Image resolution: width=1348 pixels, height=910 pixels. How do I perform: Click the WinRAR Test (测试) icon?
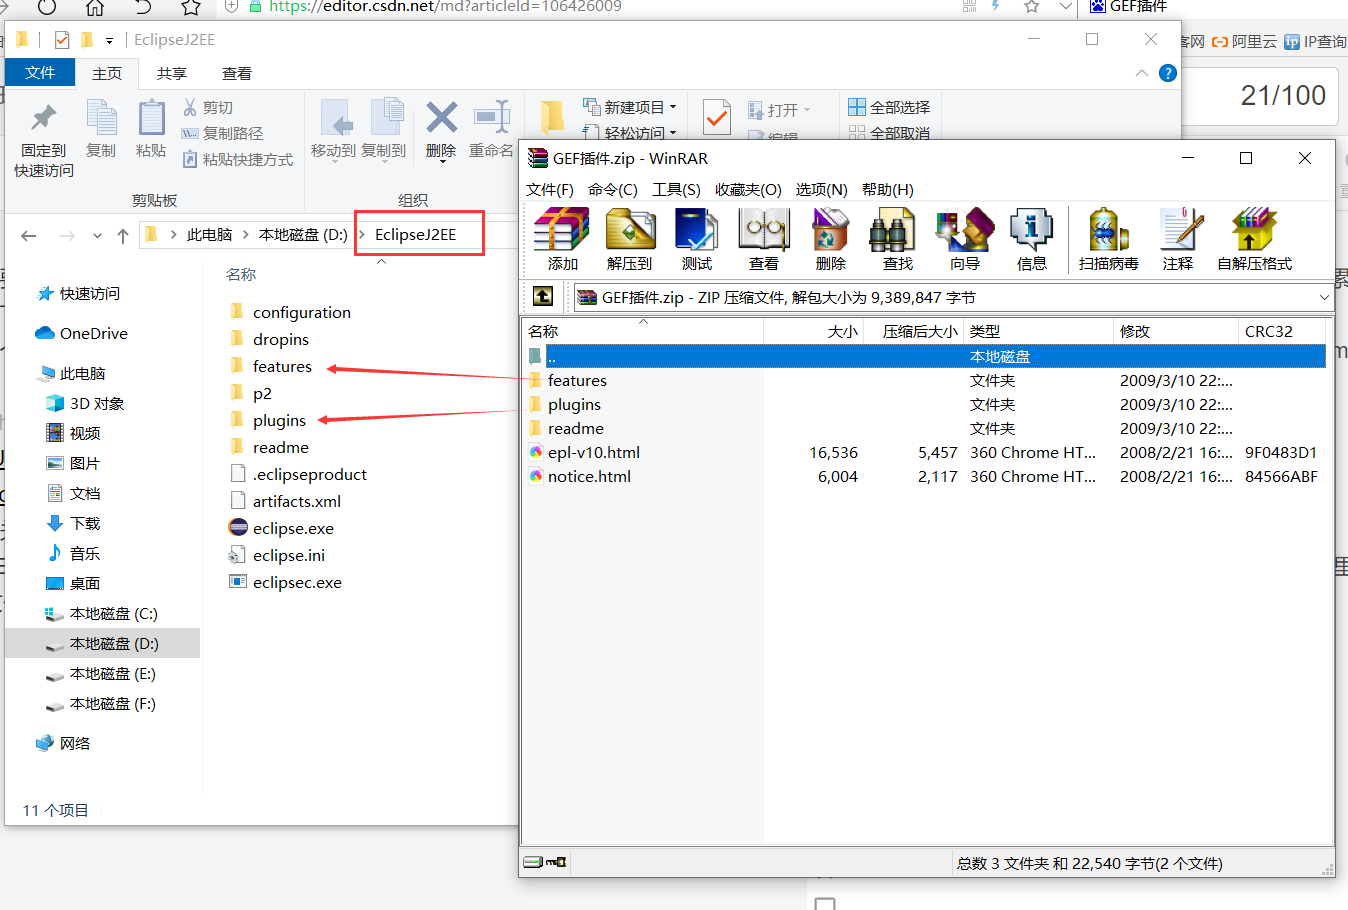click(x=697, y=239)
